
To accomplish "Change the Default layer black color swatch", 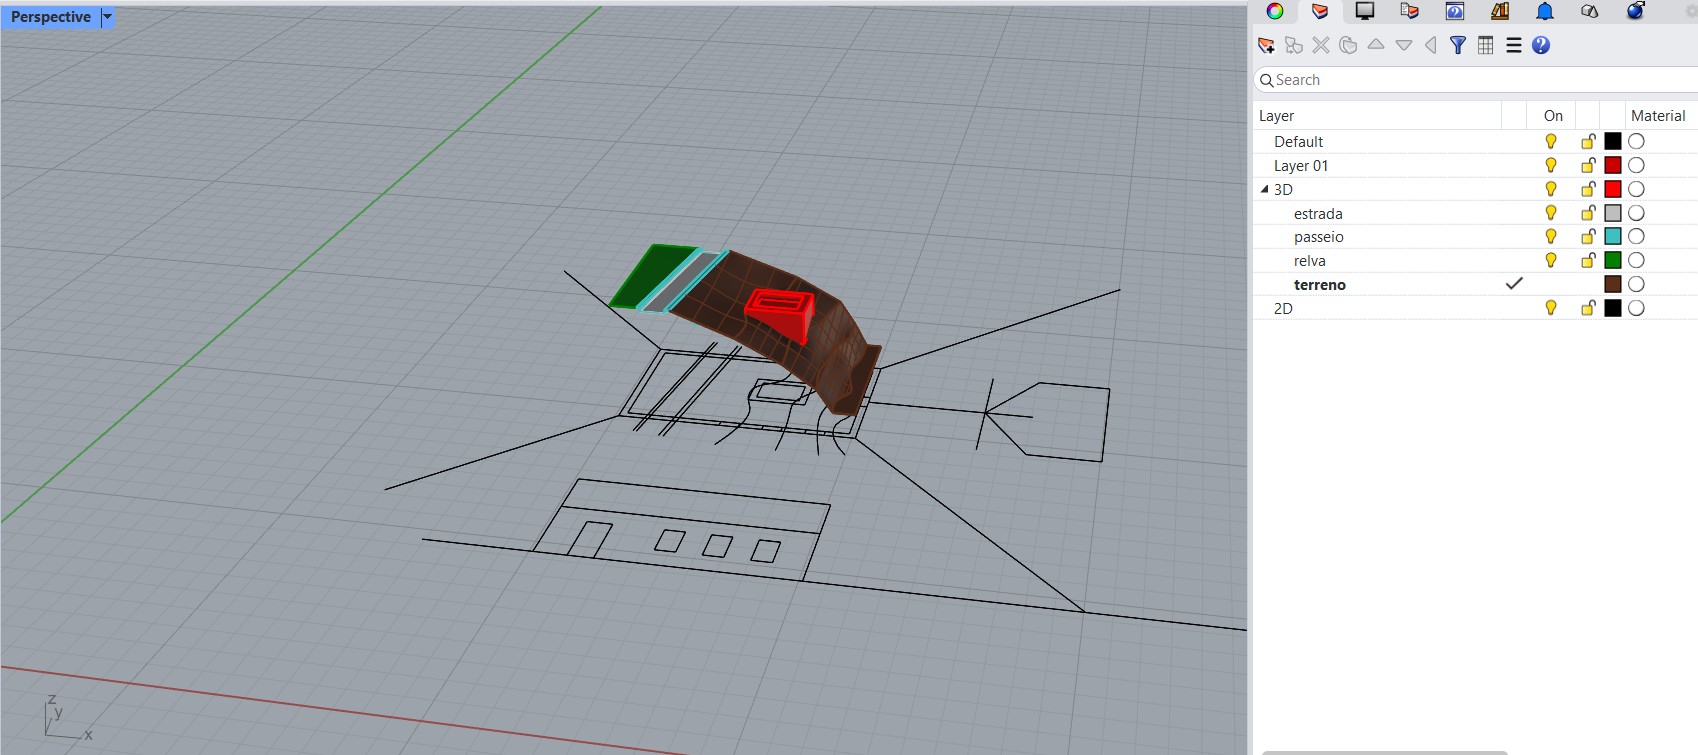I will (x=1613, y=141).
